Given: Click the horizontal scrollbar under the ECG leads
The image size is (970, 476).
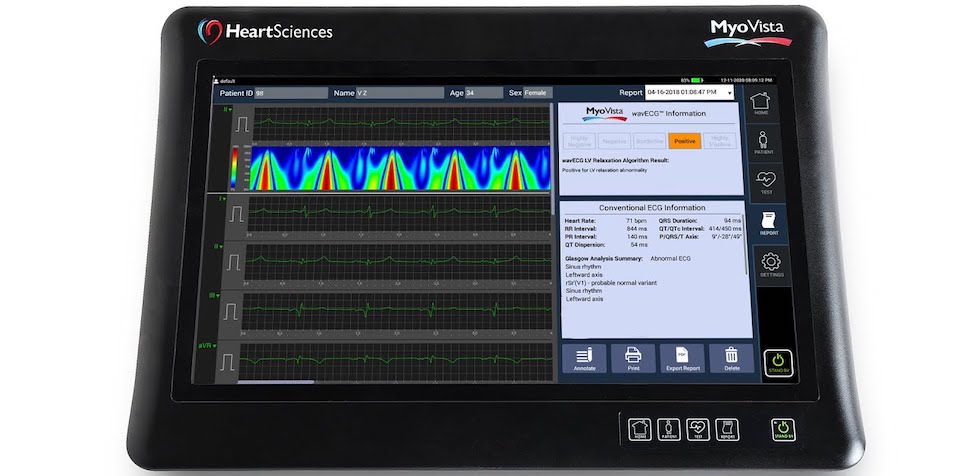Looking at the screenshot, I should point(275,382).
